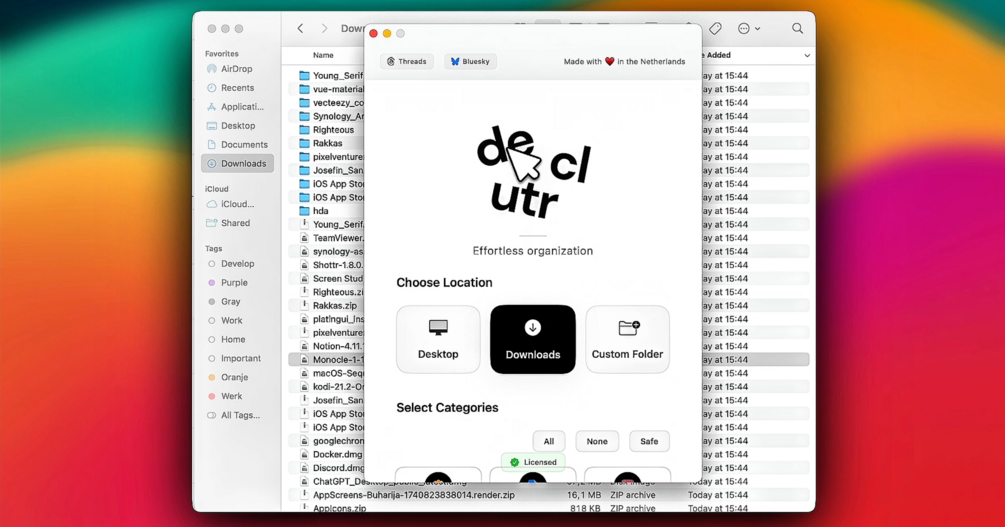Open Shared in the Finder sidebar
This screenshot has height=527, width=1005.
[237, 223]
